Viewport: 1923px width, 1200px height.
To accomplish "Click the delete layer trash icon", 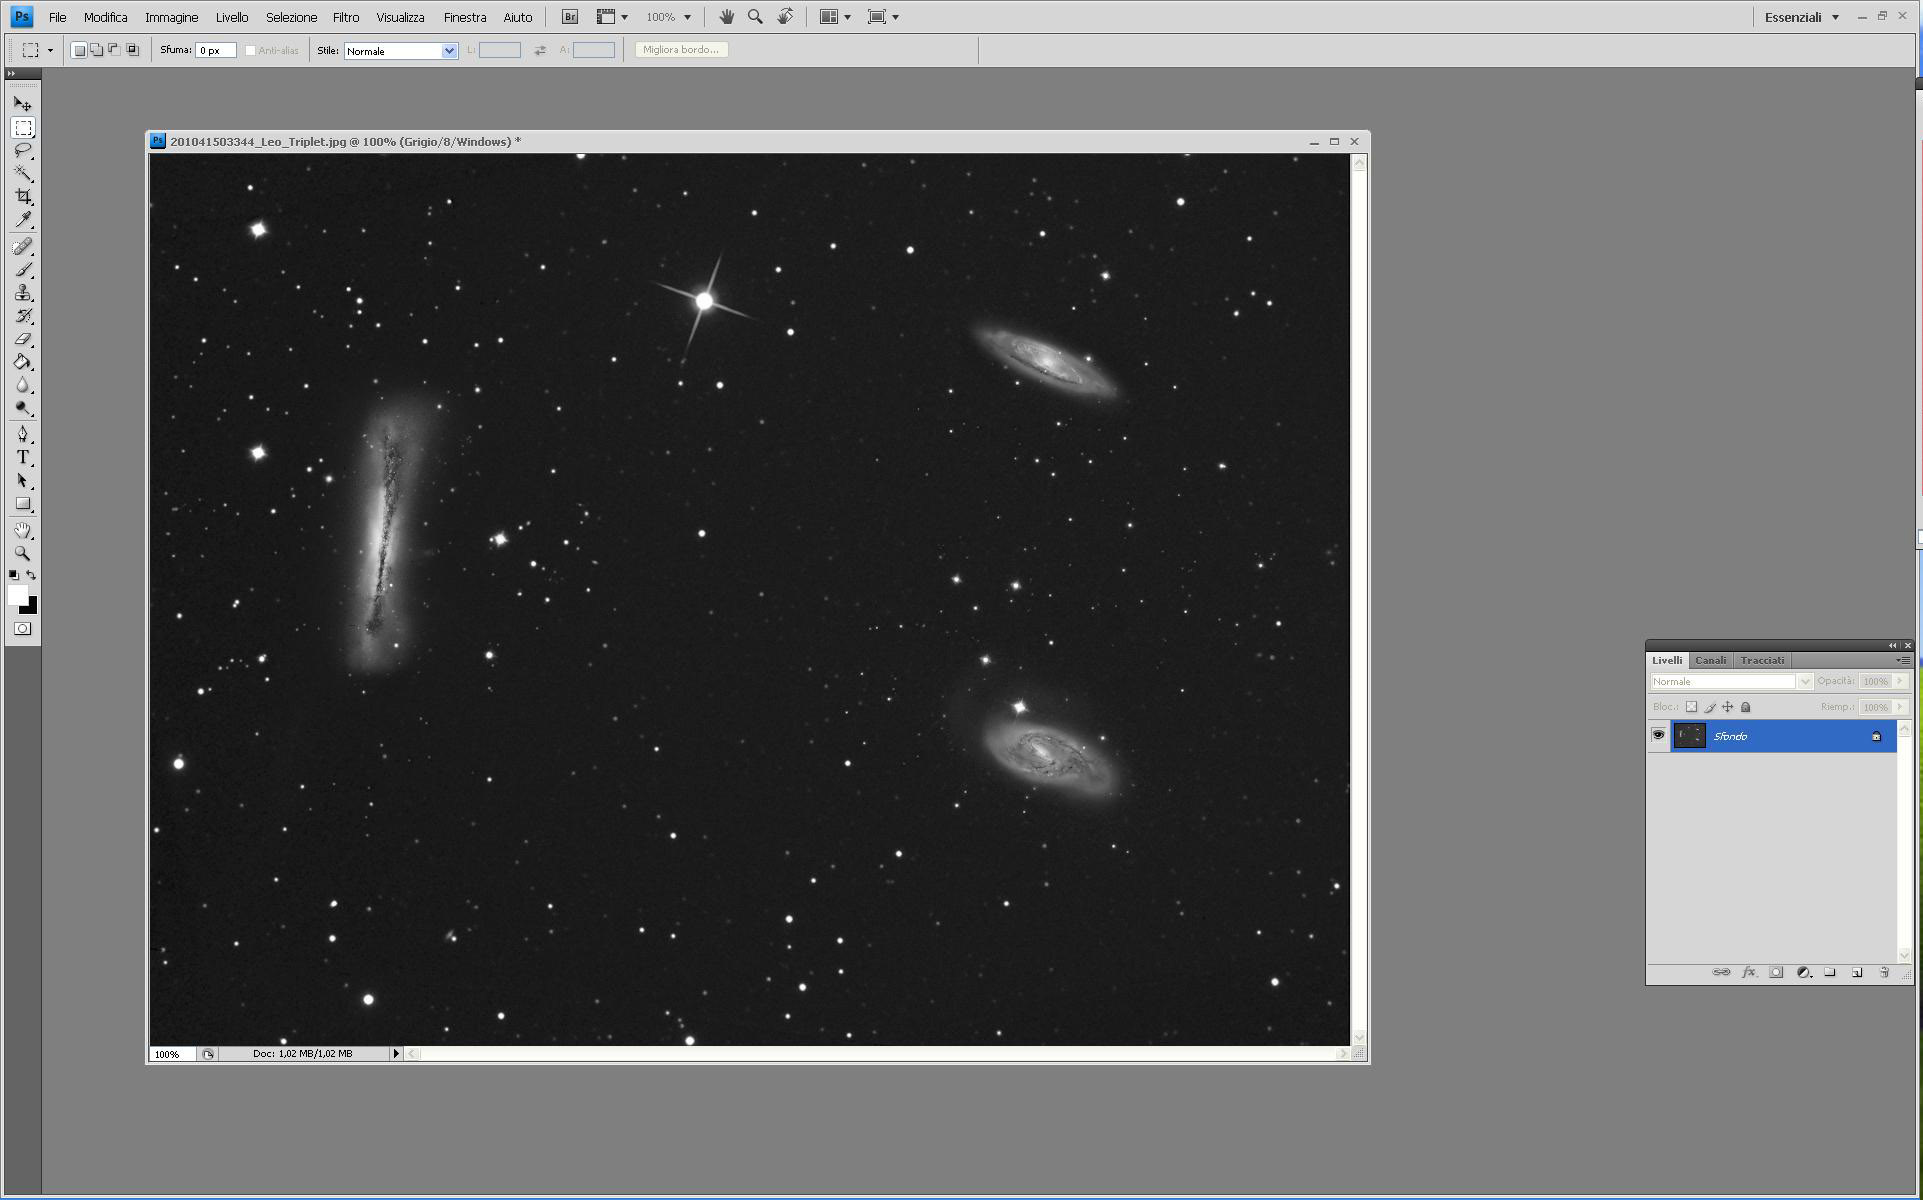I will [x=1884, y=972].
